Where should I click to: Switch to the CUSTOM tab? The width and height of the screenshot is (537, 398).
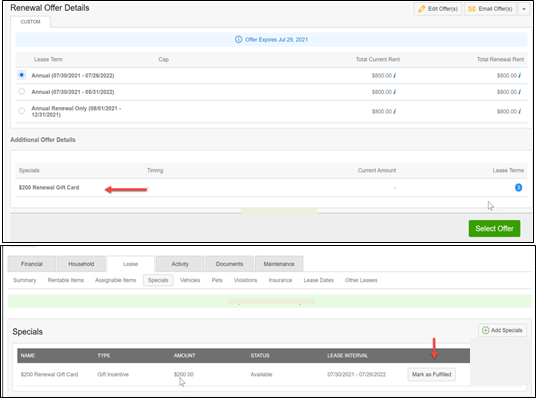coord(30,22)
